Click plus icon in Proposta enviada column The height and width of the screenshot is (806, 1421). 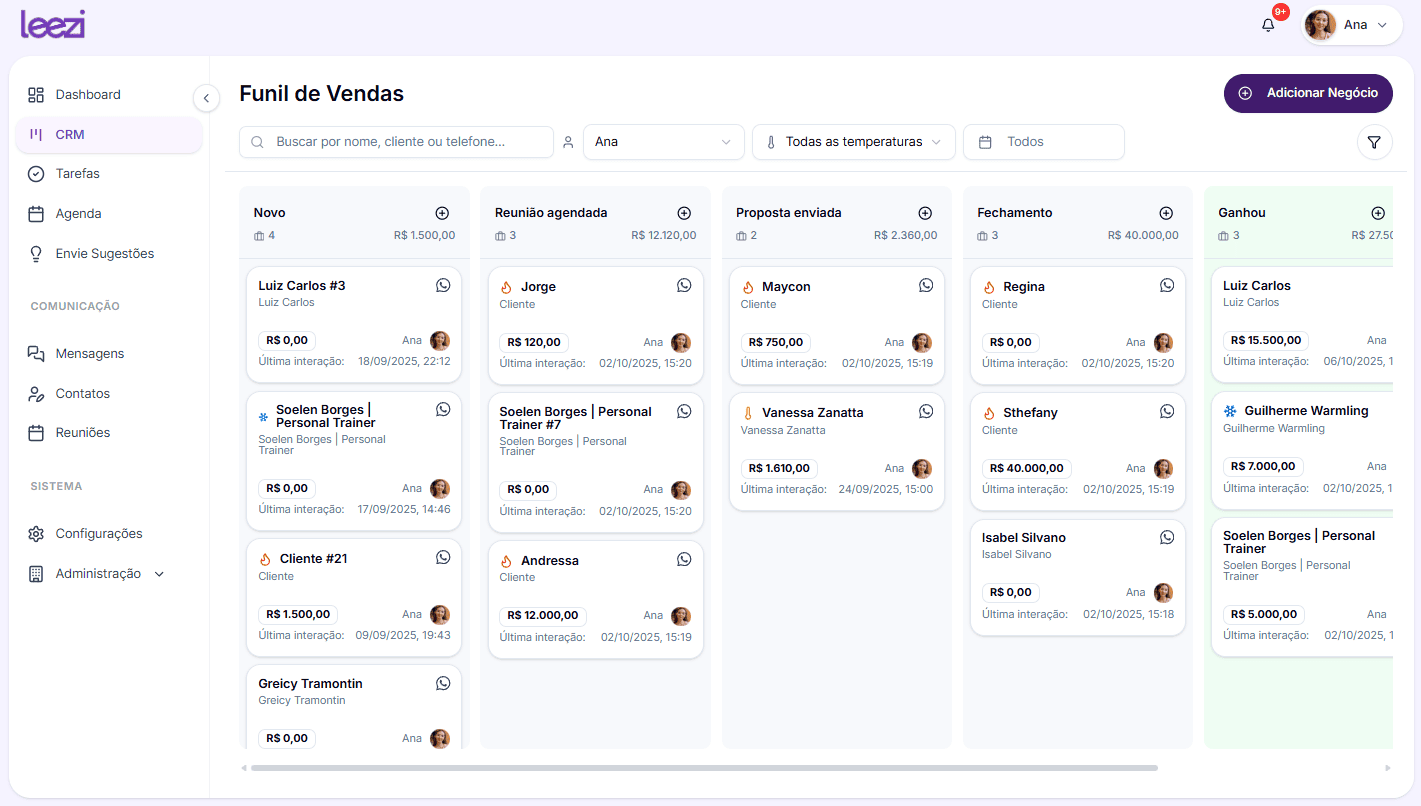click(x=925, y=213)
